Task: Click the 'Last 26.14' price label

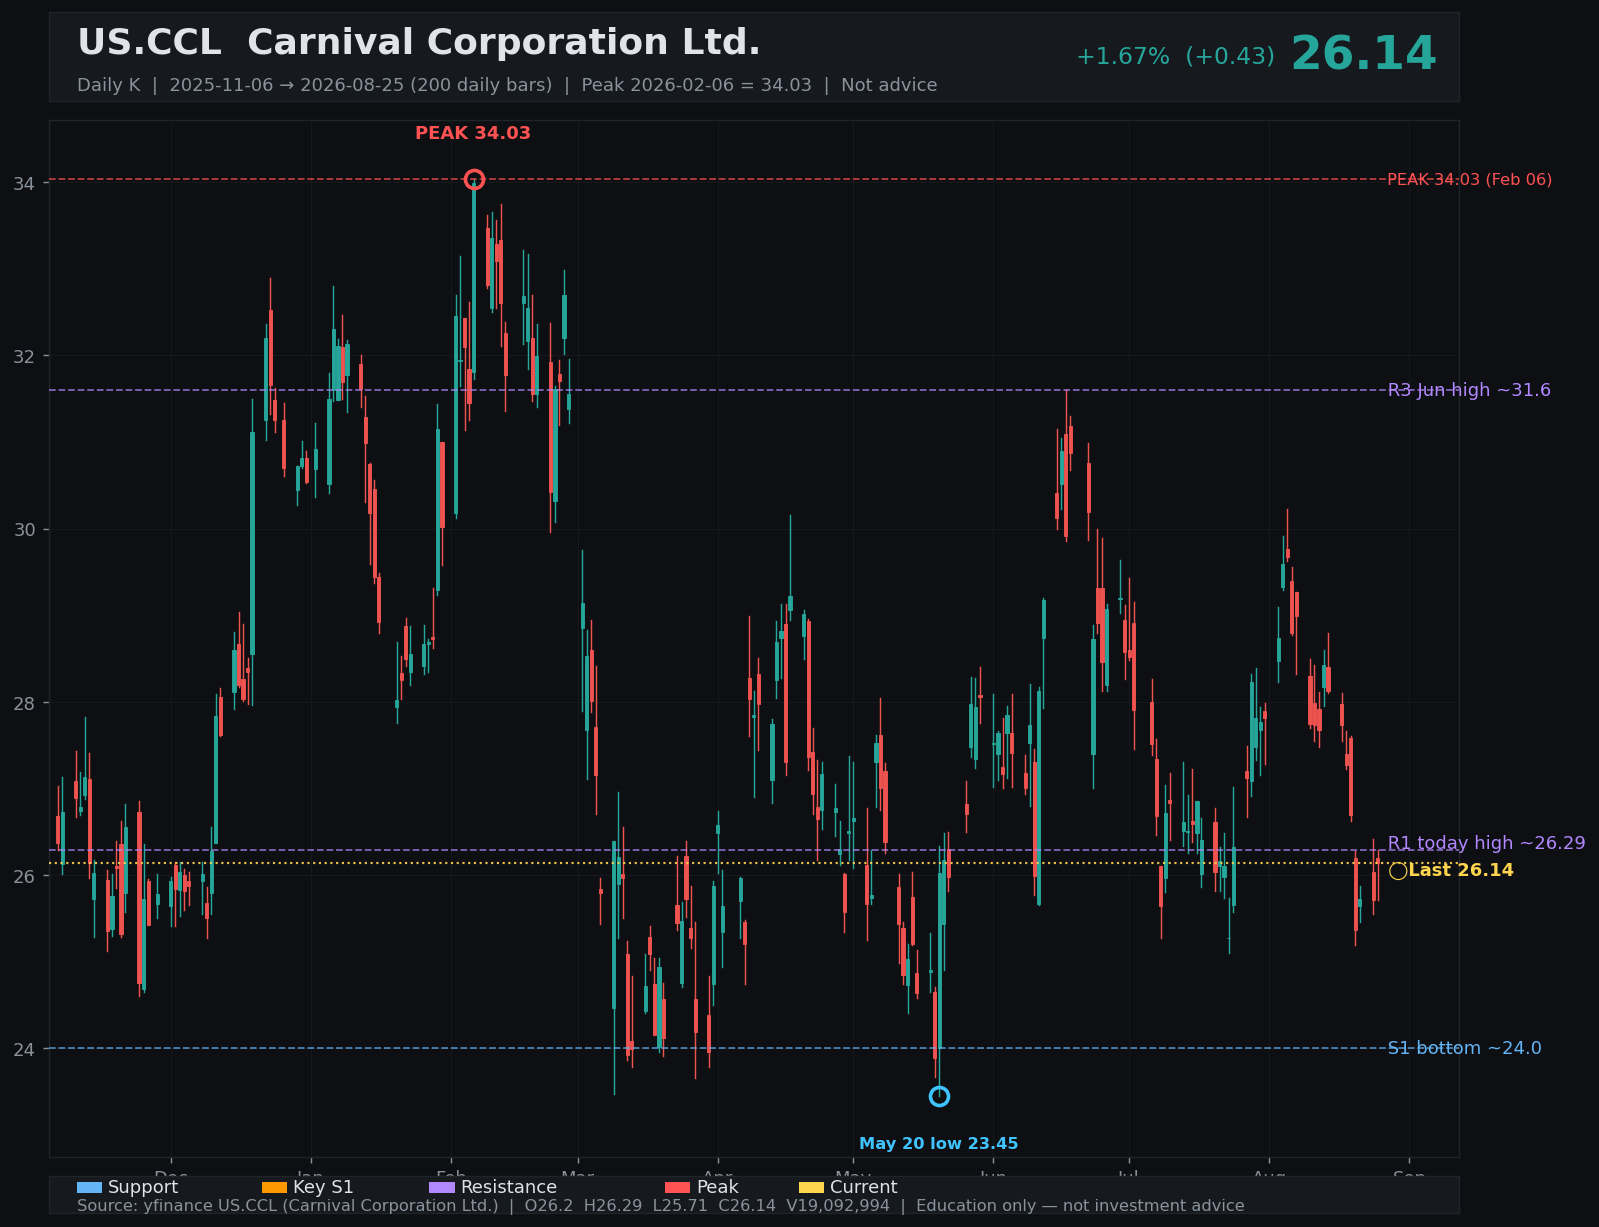Action: pyautogui.click(x=1461, y=871)
